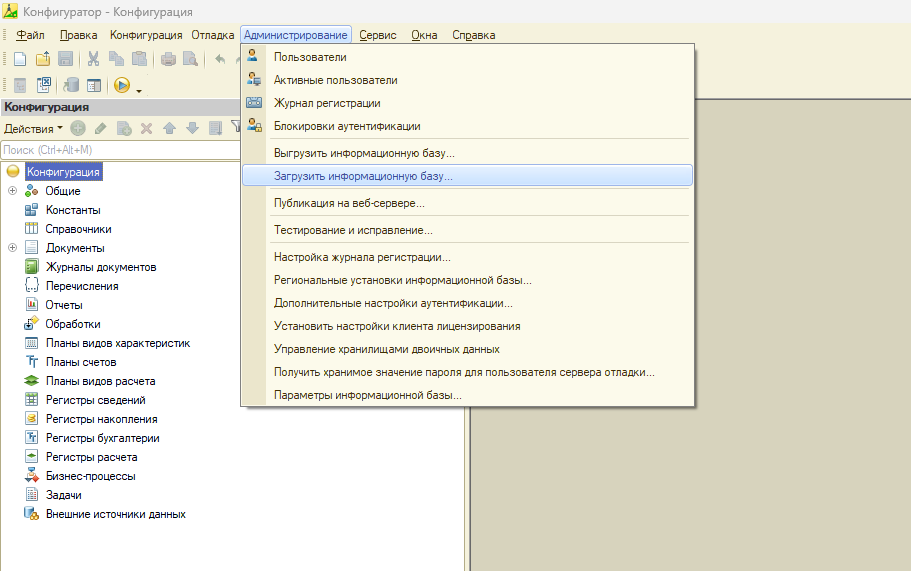Select Обработки in the tree

[73, 324]
